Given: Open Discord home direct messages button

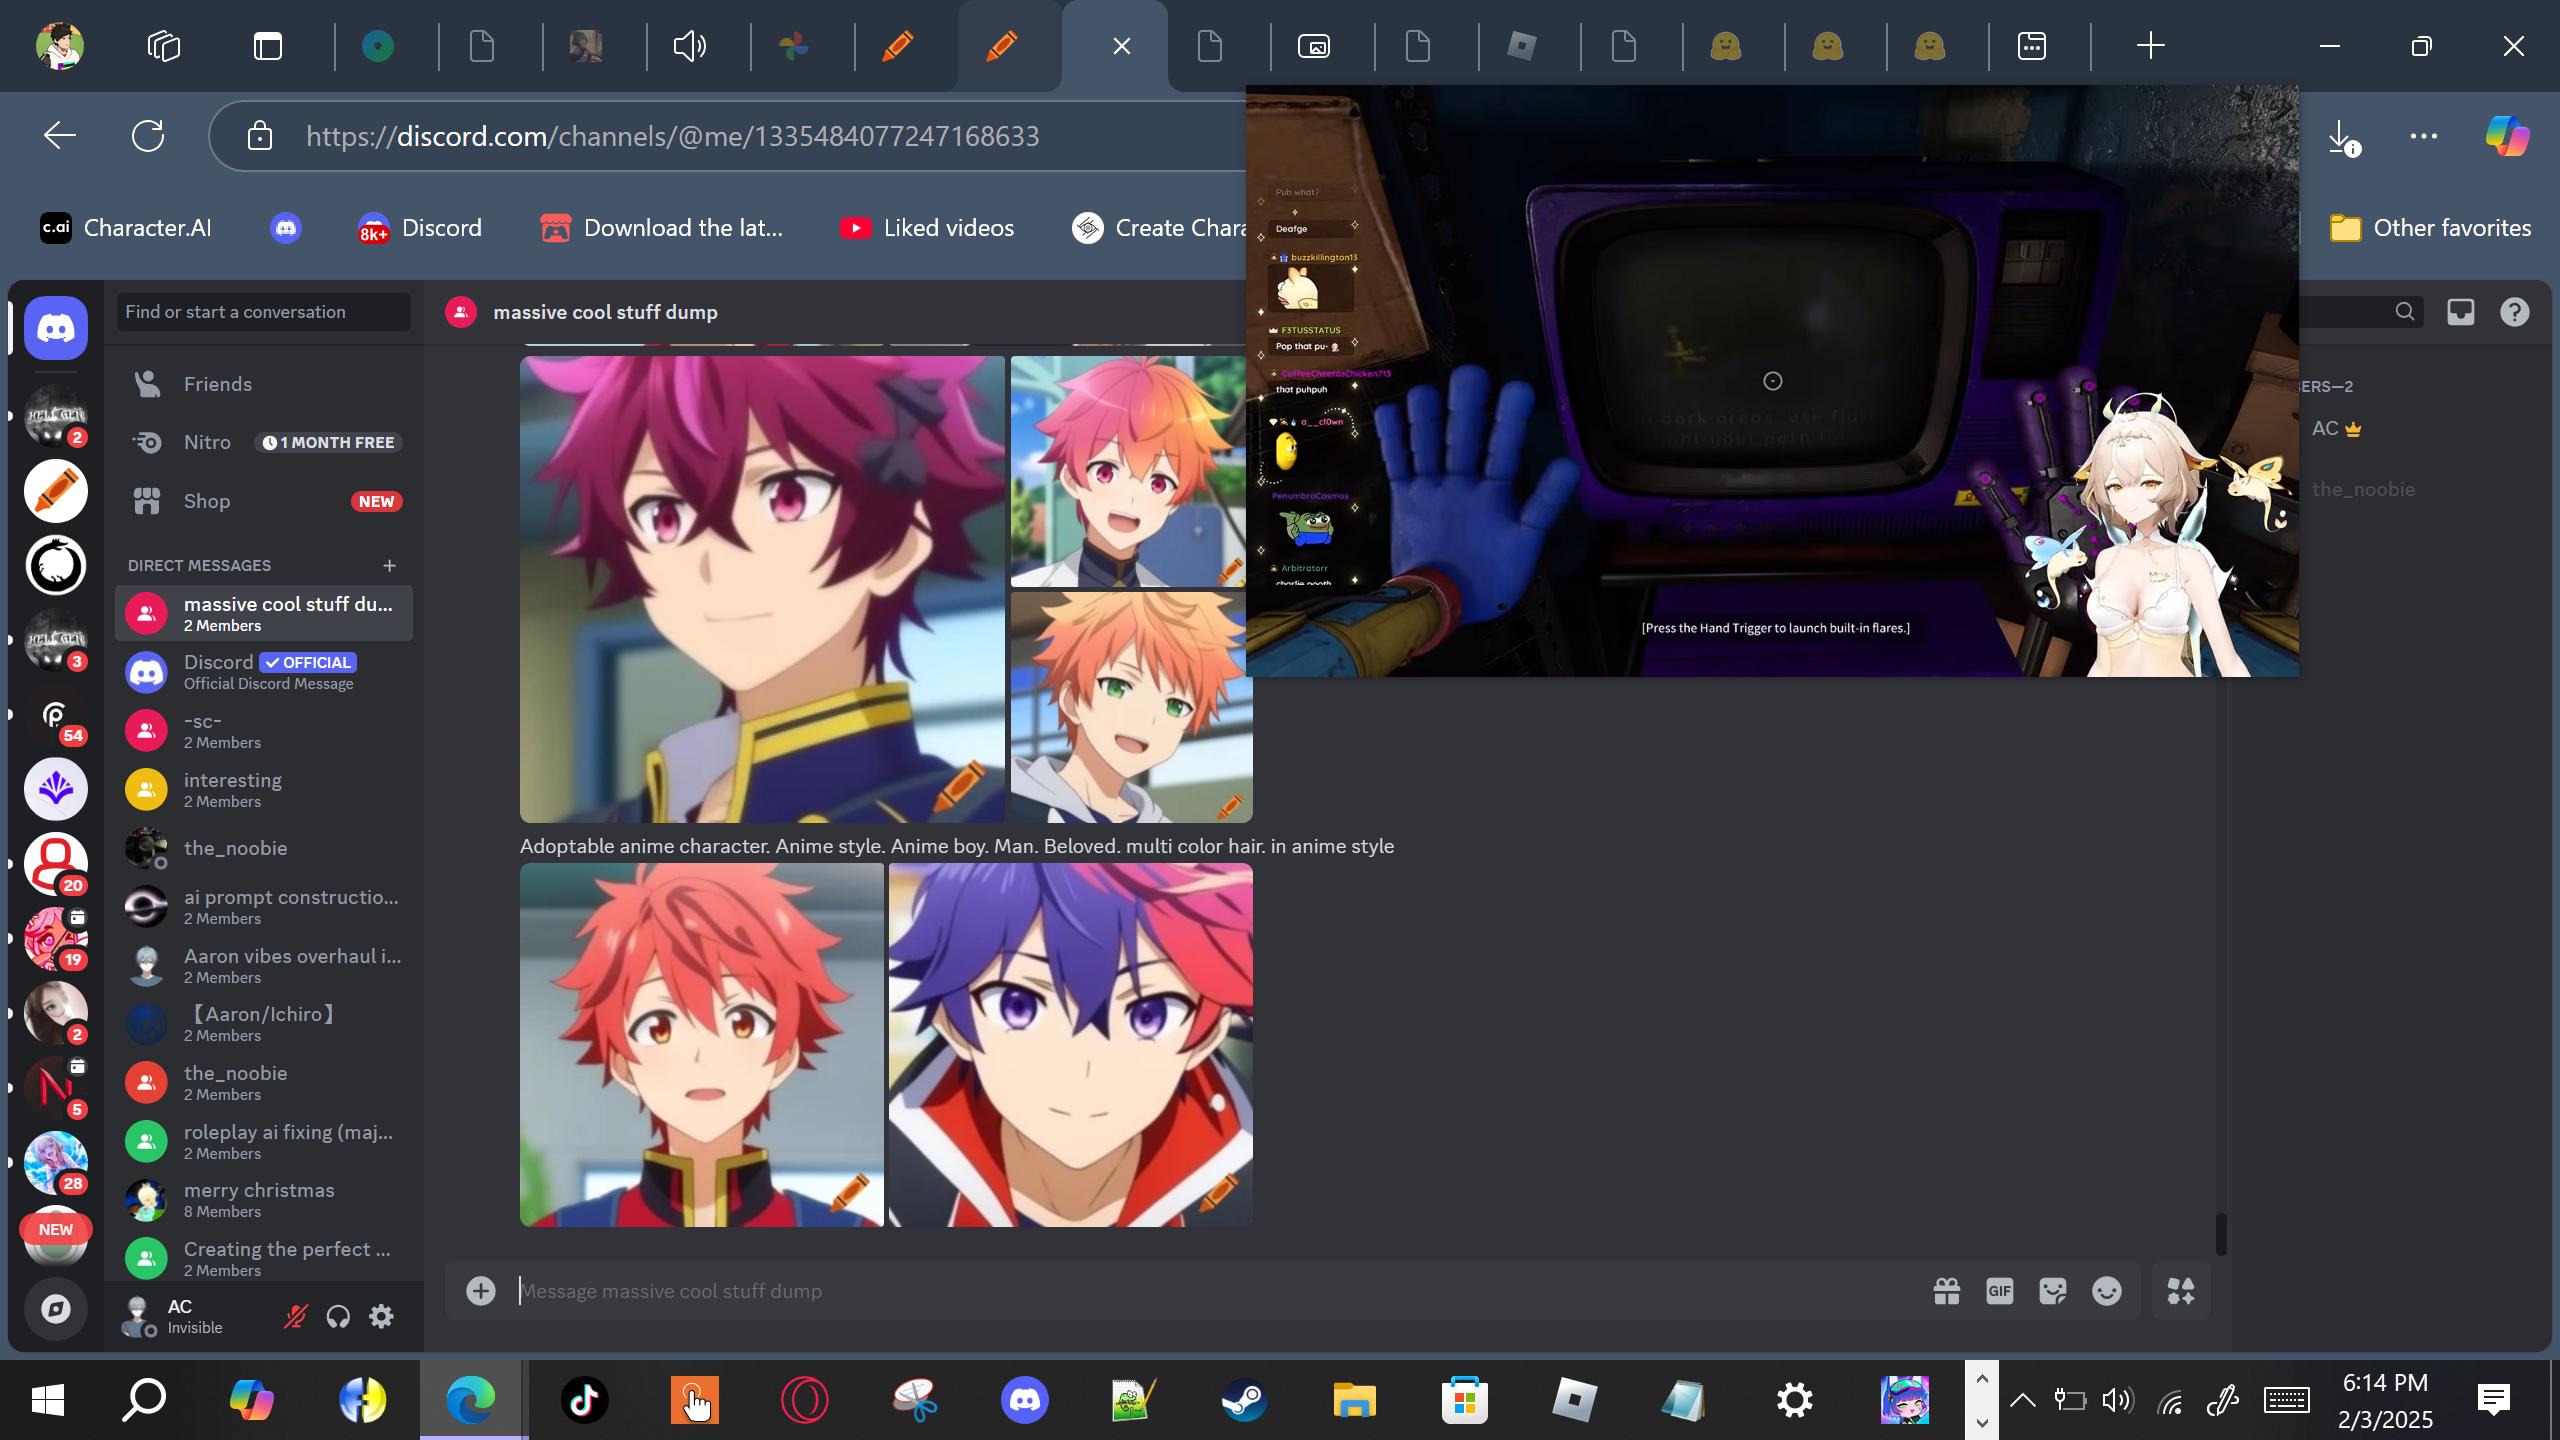Looking at the screenshot, I should click(x=56, y=328).
